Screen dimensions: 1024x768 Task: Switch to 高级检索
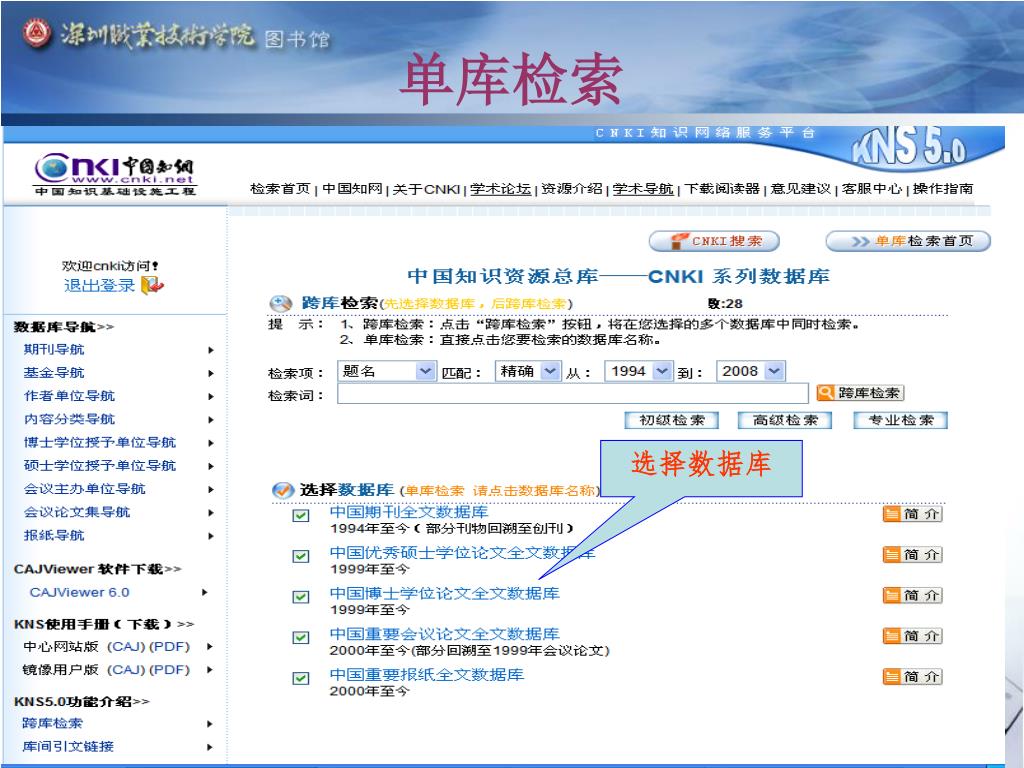click(785, 420)
